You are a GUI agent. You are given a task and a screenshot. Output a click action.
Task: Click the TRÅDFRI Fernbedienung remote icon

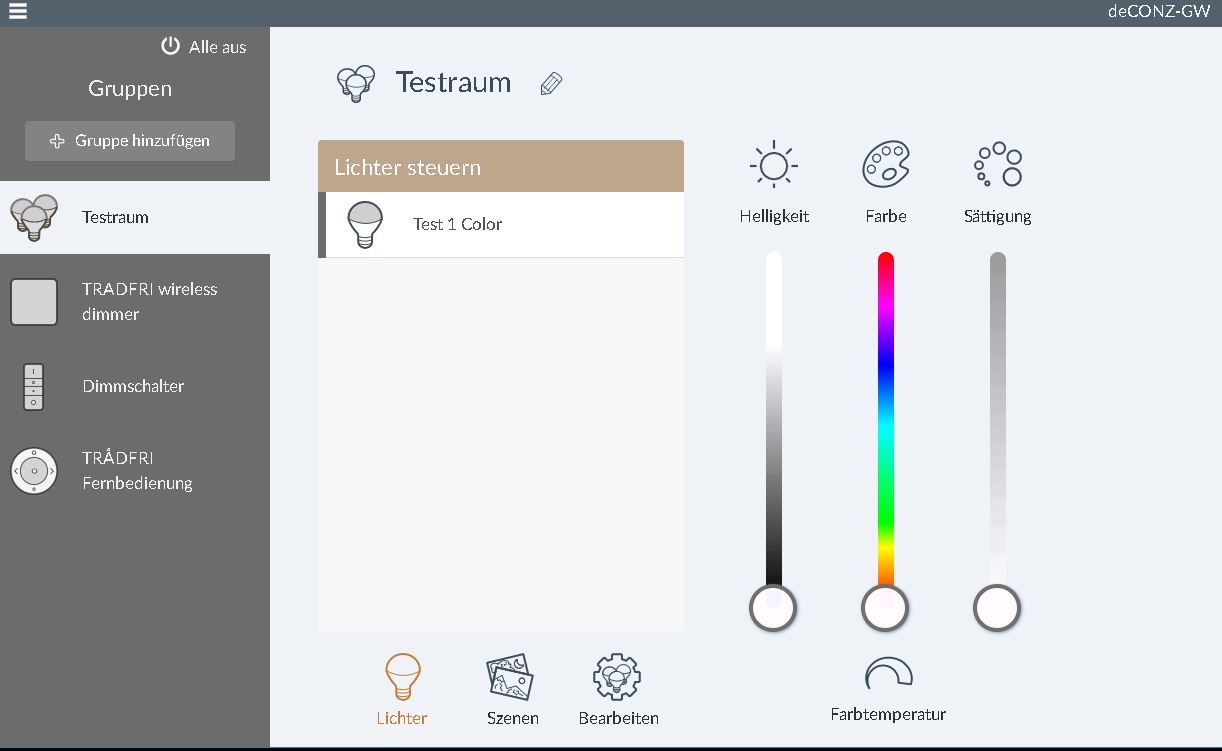click(x=34, y=470)
